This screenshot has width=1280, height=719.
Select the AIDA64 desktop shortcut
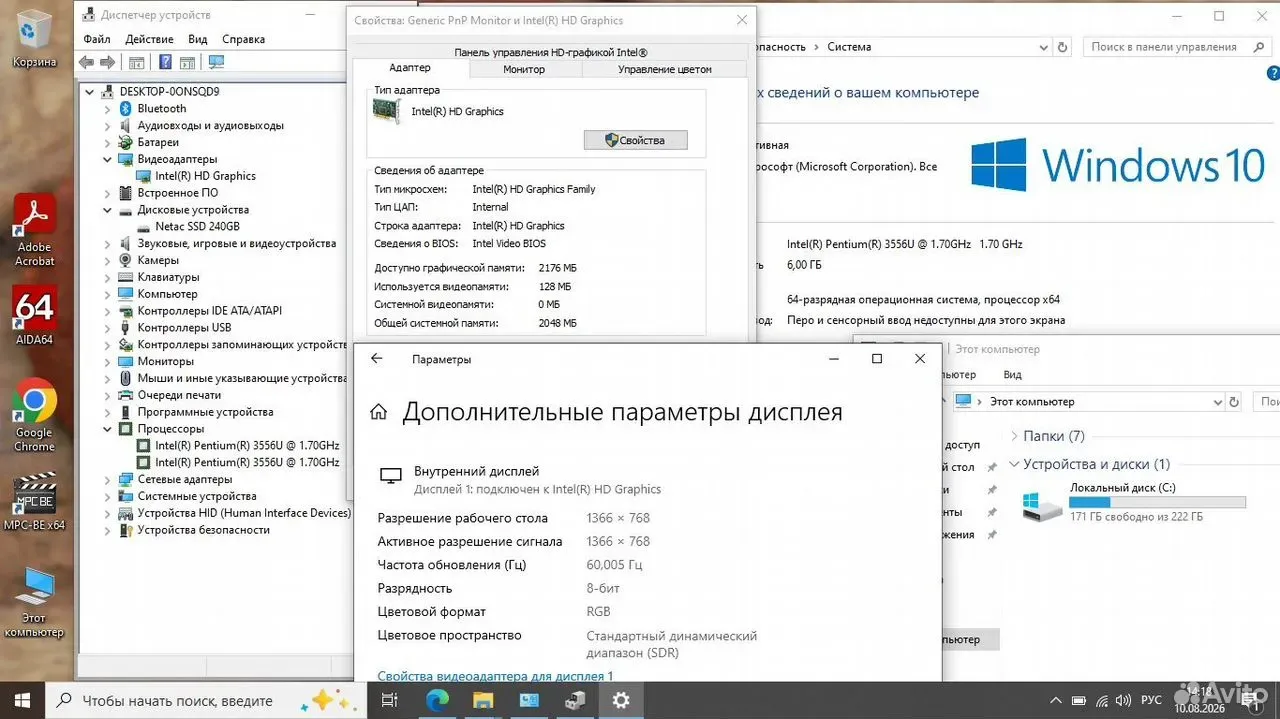click(x=35, y=316)
